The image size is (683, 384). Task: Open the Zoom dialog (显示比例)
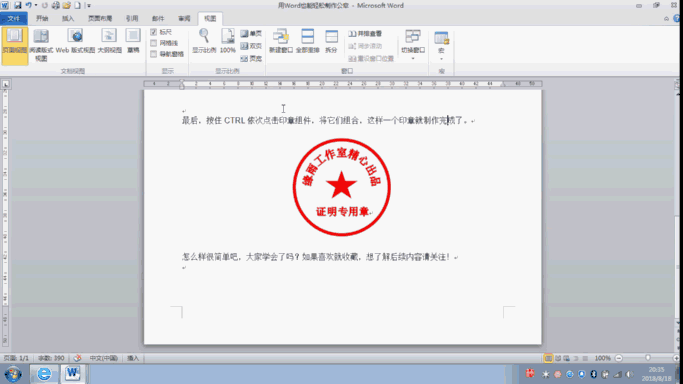(204, 41)
